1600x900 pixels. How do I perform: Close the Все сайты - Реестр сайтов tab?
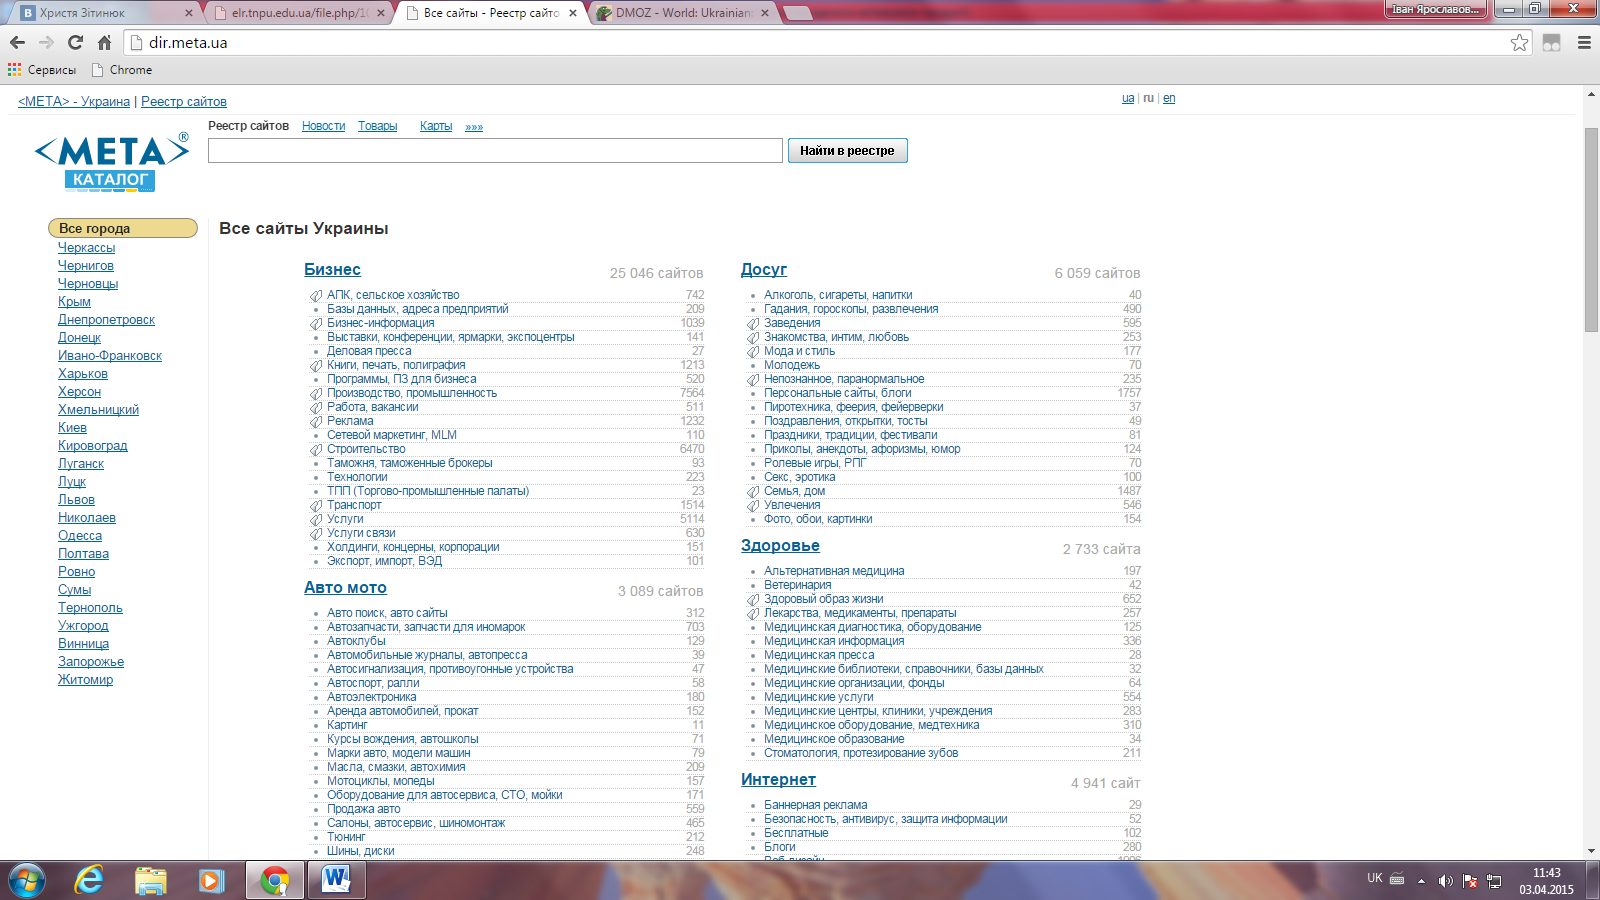pos(573,13)
